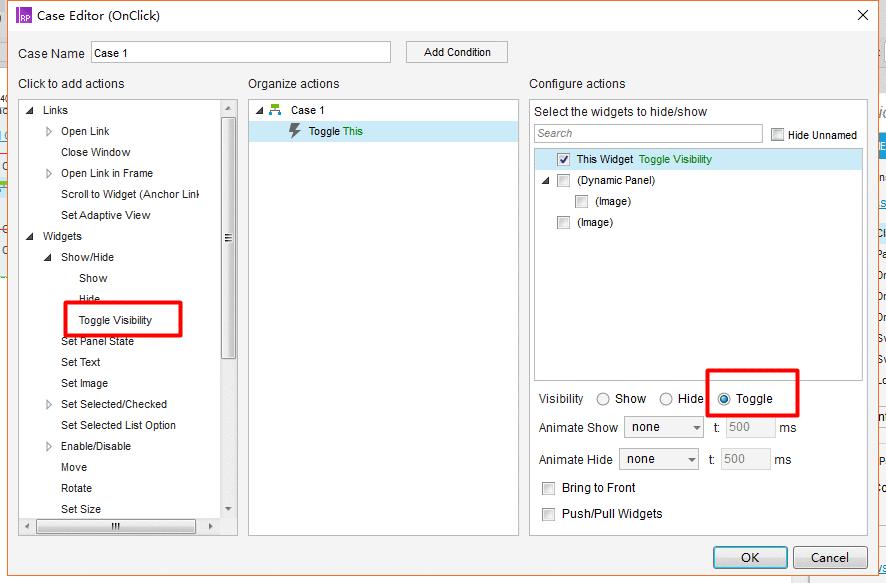886x583 pixels.
Task: Add the Rotate action
Action: click(76, 488)
